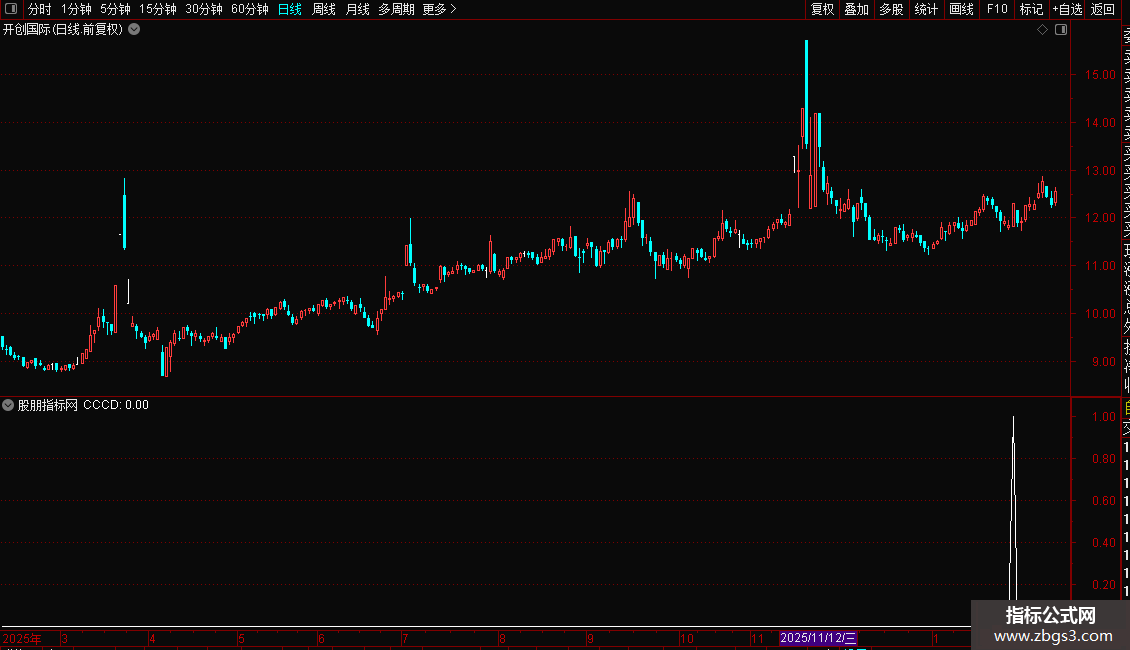Click the 标记 mark button

point(1031,9)
